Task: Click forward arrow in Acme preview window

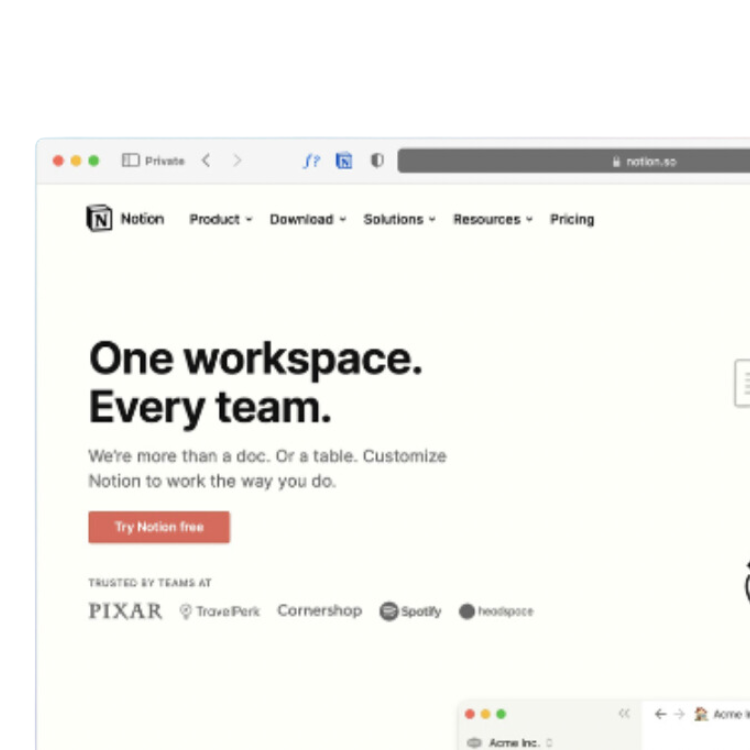Action: (679, 714)
